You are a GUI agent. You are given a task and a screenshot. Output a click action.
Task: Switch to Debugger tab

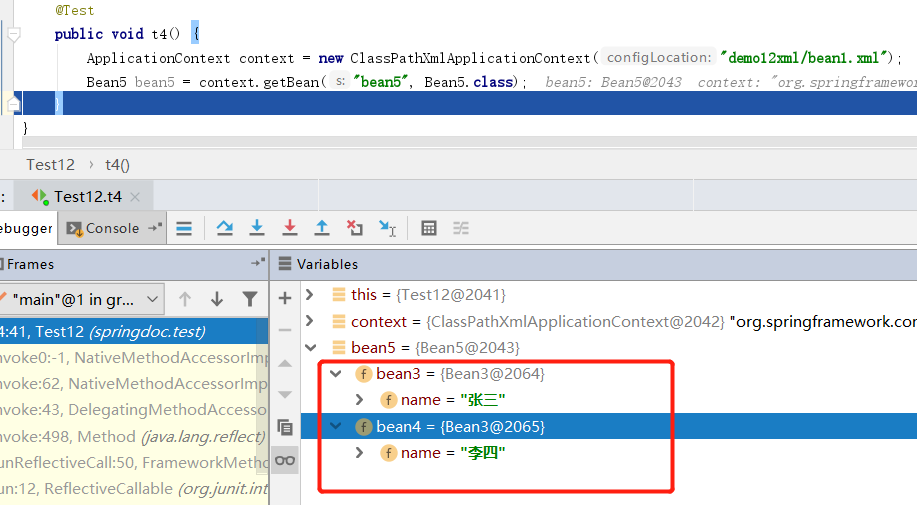pyautogui.click(x=26, y=228)
